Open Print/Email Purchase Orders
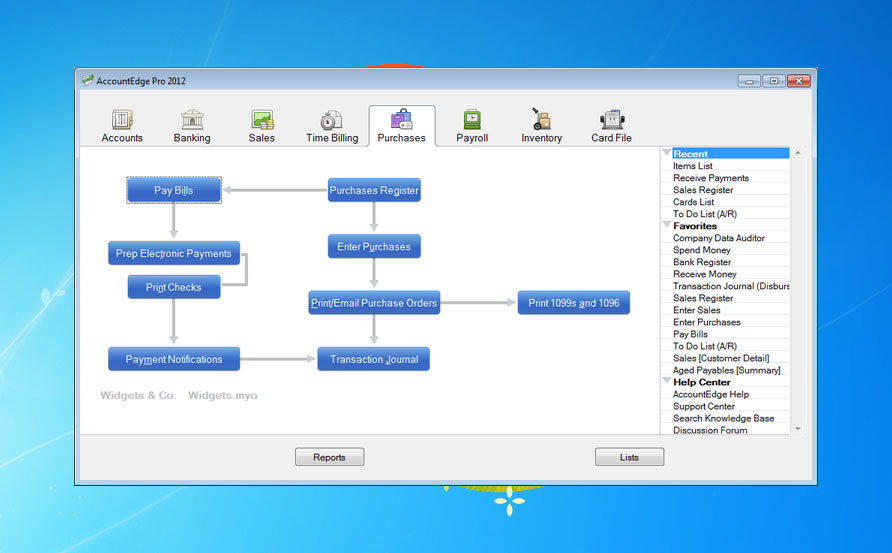The height and width of the screenshot is (553, 892). click(x=374, y=303)
